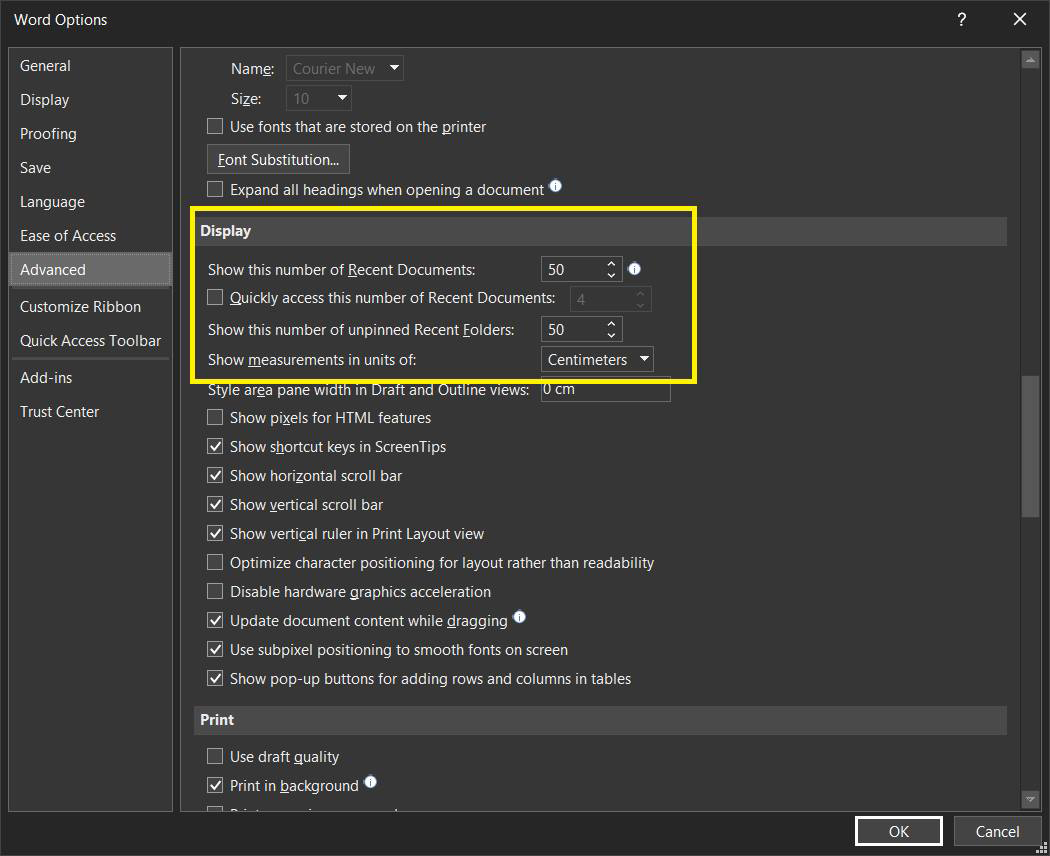Uncheck Show pop-up buttons for tables
This screenshot has width=1050, height=856.
coord(215,679)
